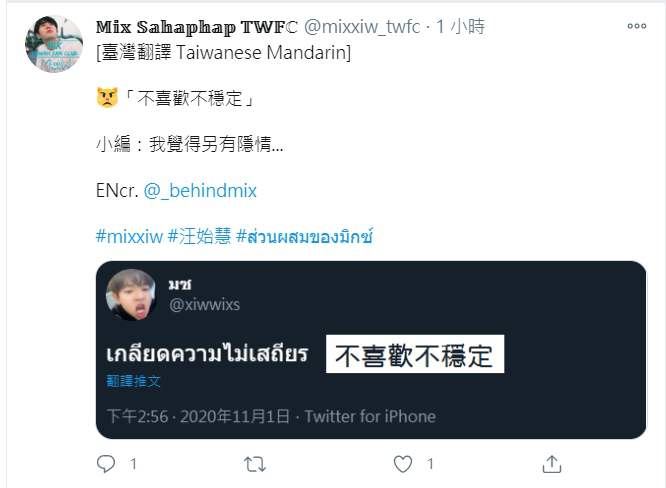Open the Thai hashtag #ส่วนผสมของมิกซ์
Viewport: 666px width, 488px height.
[305, 236]
